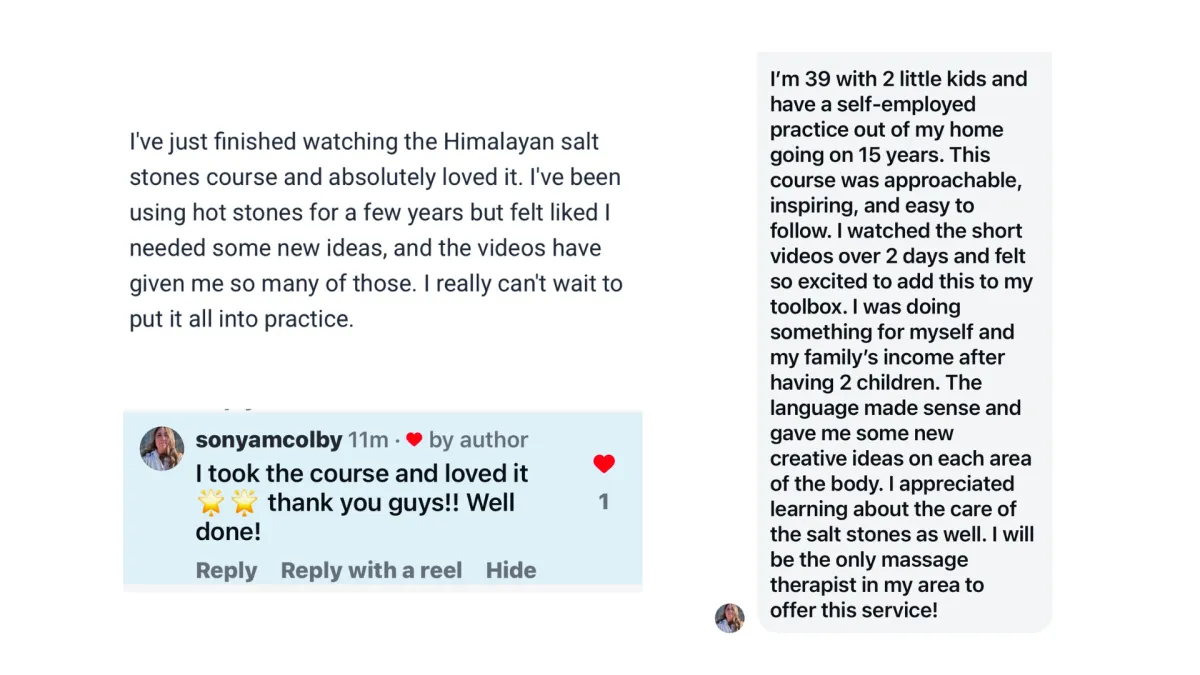Click the small avatar beside the message bubble

[729, 618]
